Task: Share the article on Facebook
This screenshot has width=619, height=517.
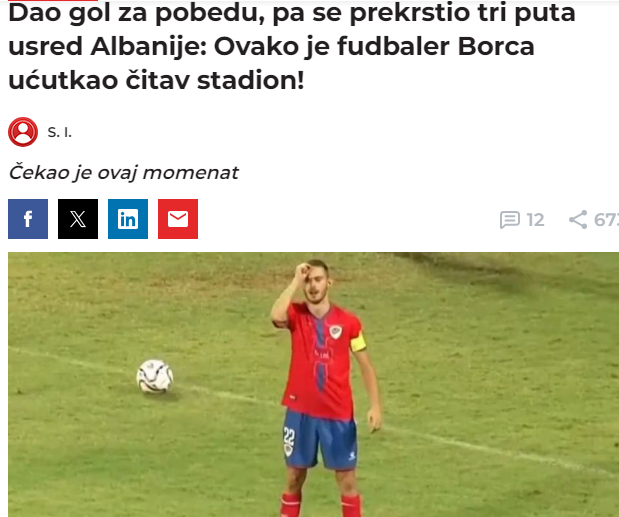Action: tap(28, 219)
